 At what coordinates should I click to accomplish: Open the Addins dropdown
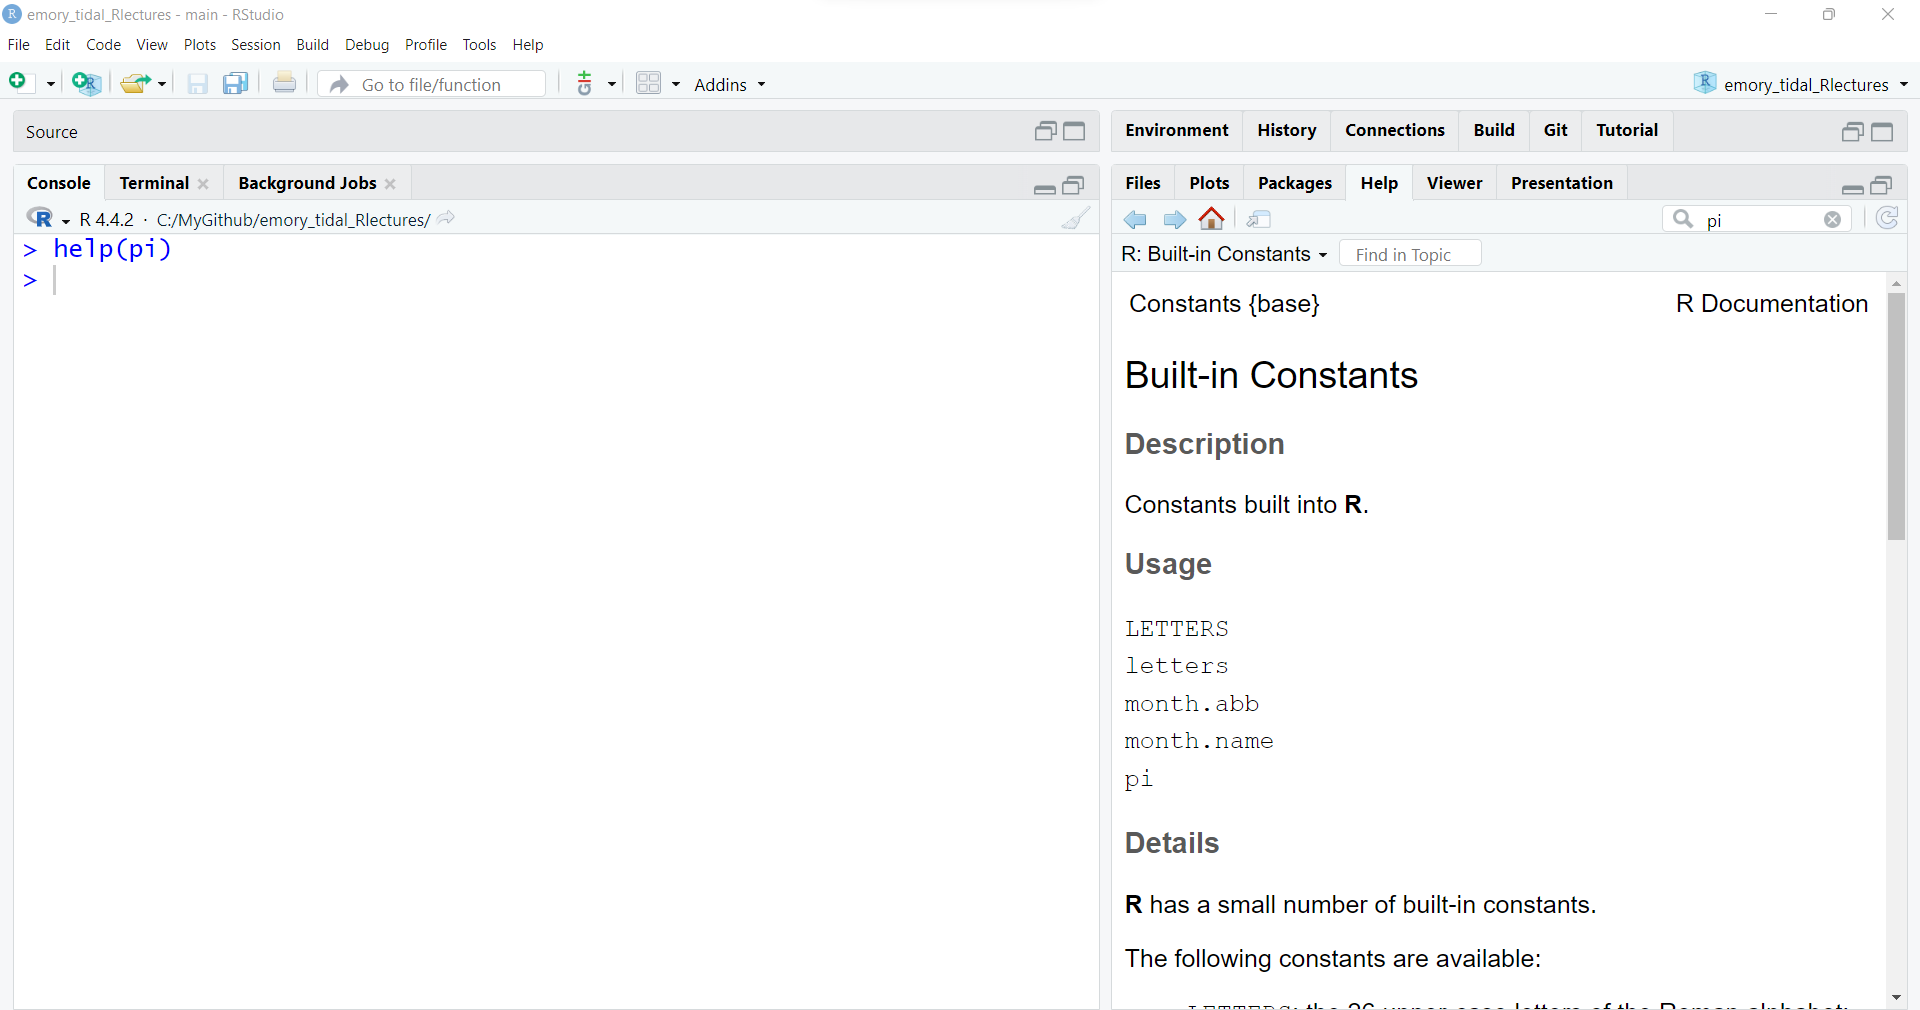729,85
